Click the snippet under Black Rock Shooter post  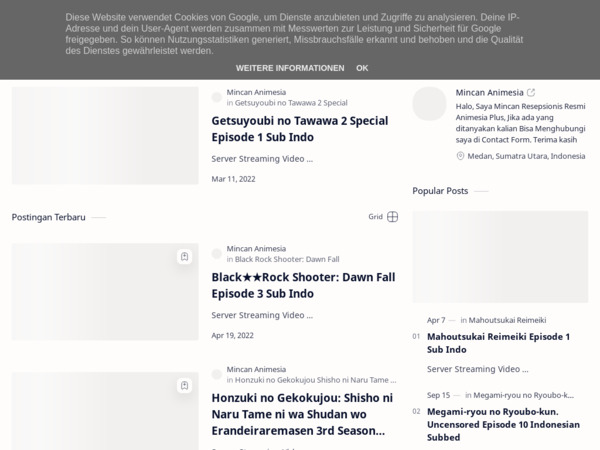click(x=262, y=315)
